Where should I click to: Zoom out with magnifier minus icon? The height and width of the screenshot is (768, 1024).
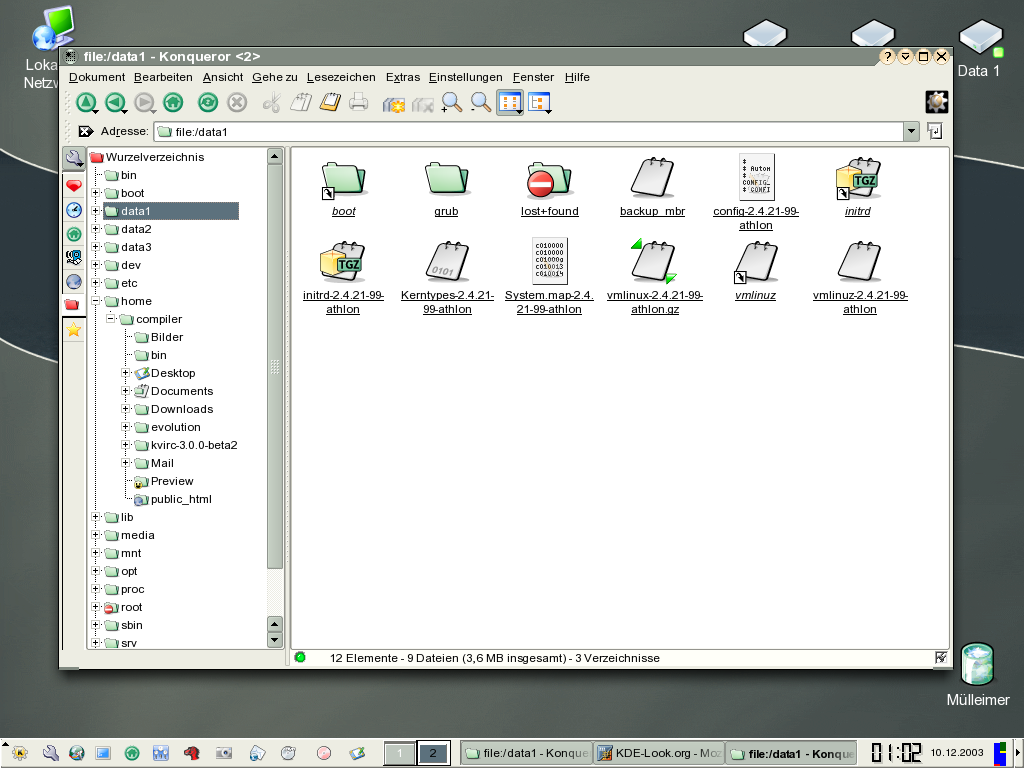[x=481, y=103]
